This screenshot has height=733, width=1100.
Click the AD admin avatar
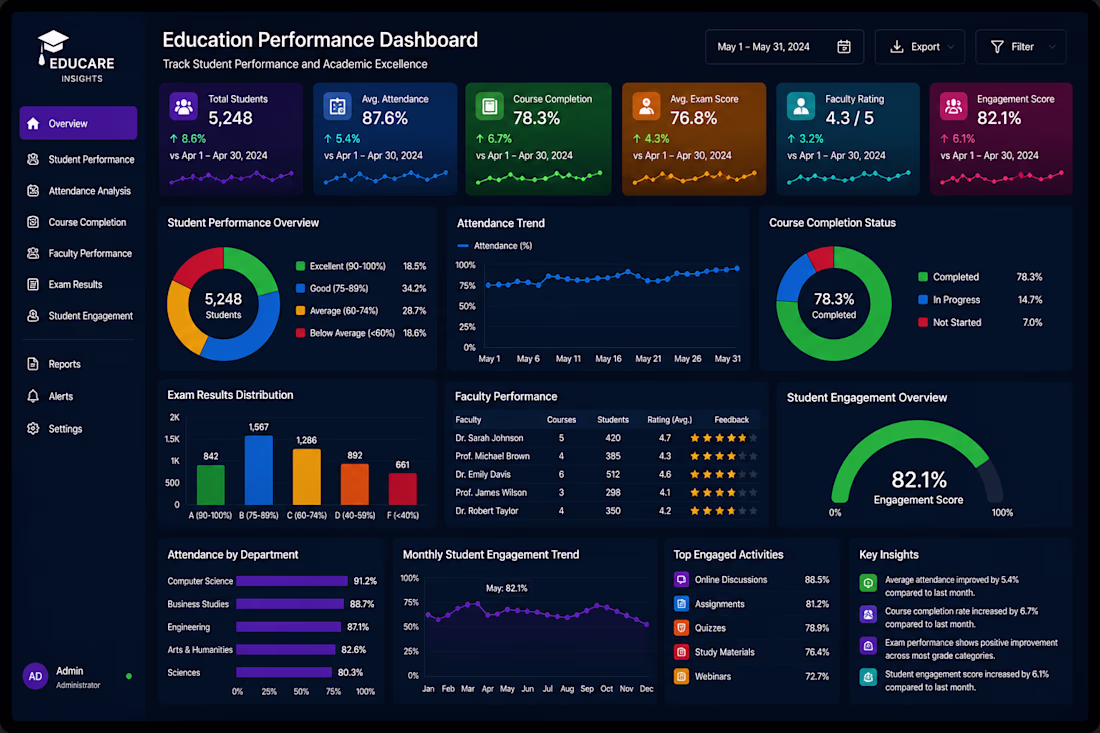[x=35, y=677]
